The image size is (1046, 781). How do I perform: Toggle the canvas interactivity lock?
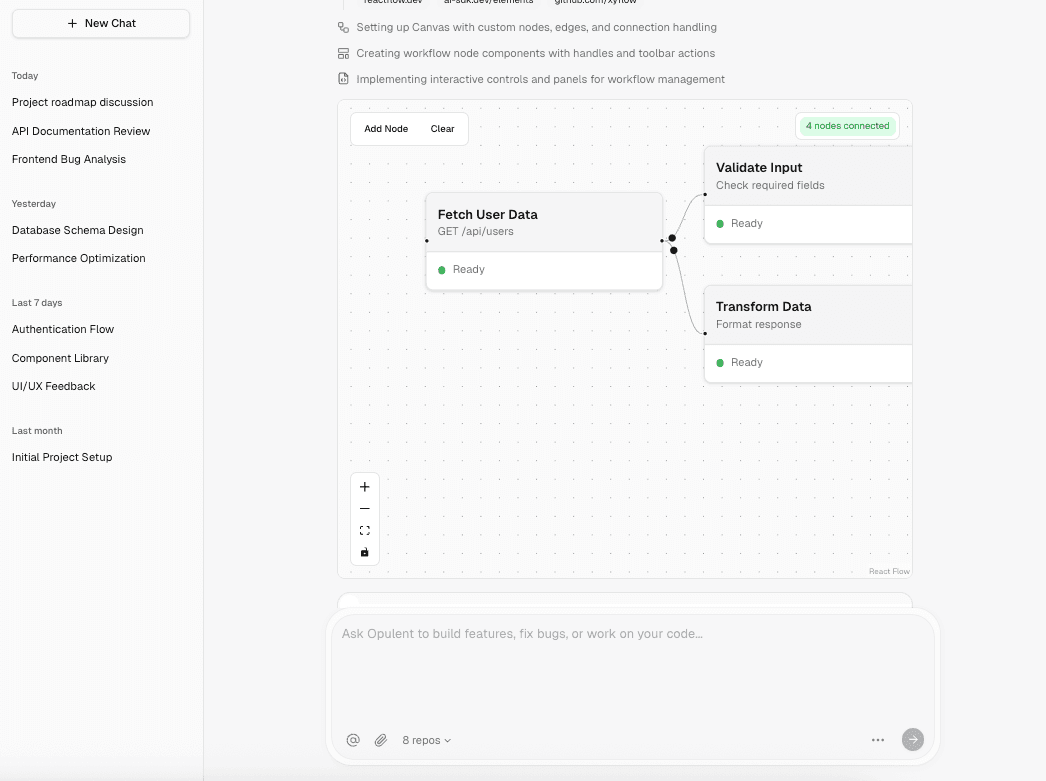coord(365,552)
